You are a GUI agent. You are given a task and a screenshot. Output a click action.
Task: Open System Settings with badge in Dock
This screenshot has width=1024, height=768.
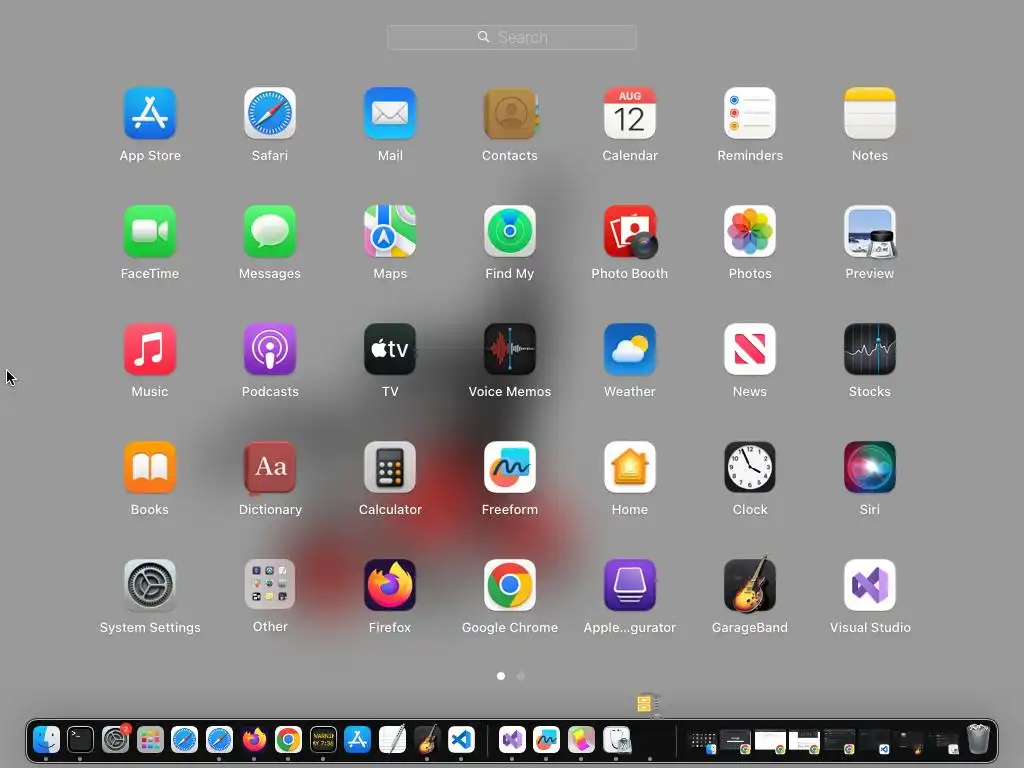pos(116,740)
